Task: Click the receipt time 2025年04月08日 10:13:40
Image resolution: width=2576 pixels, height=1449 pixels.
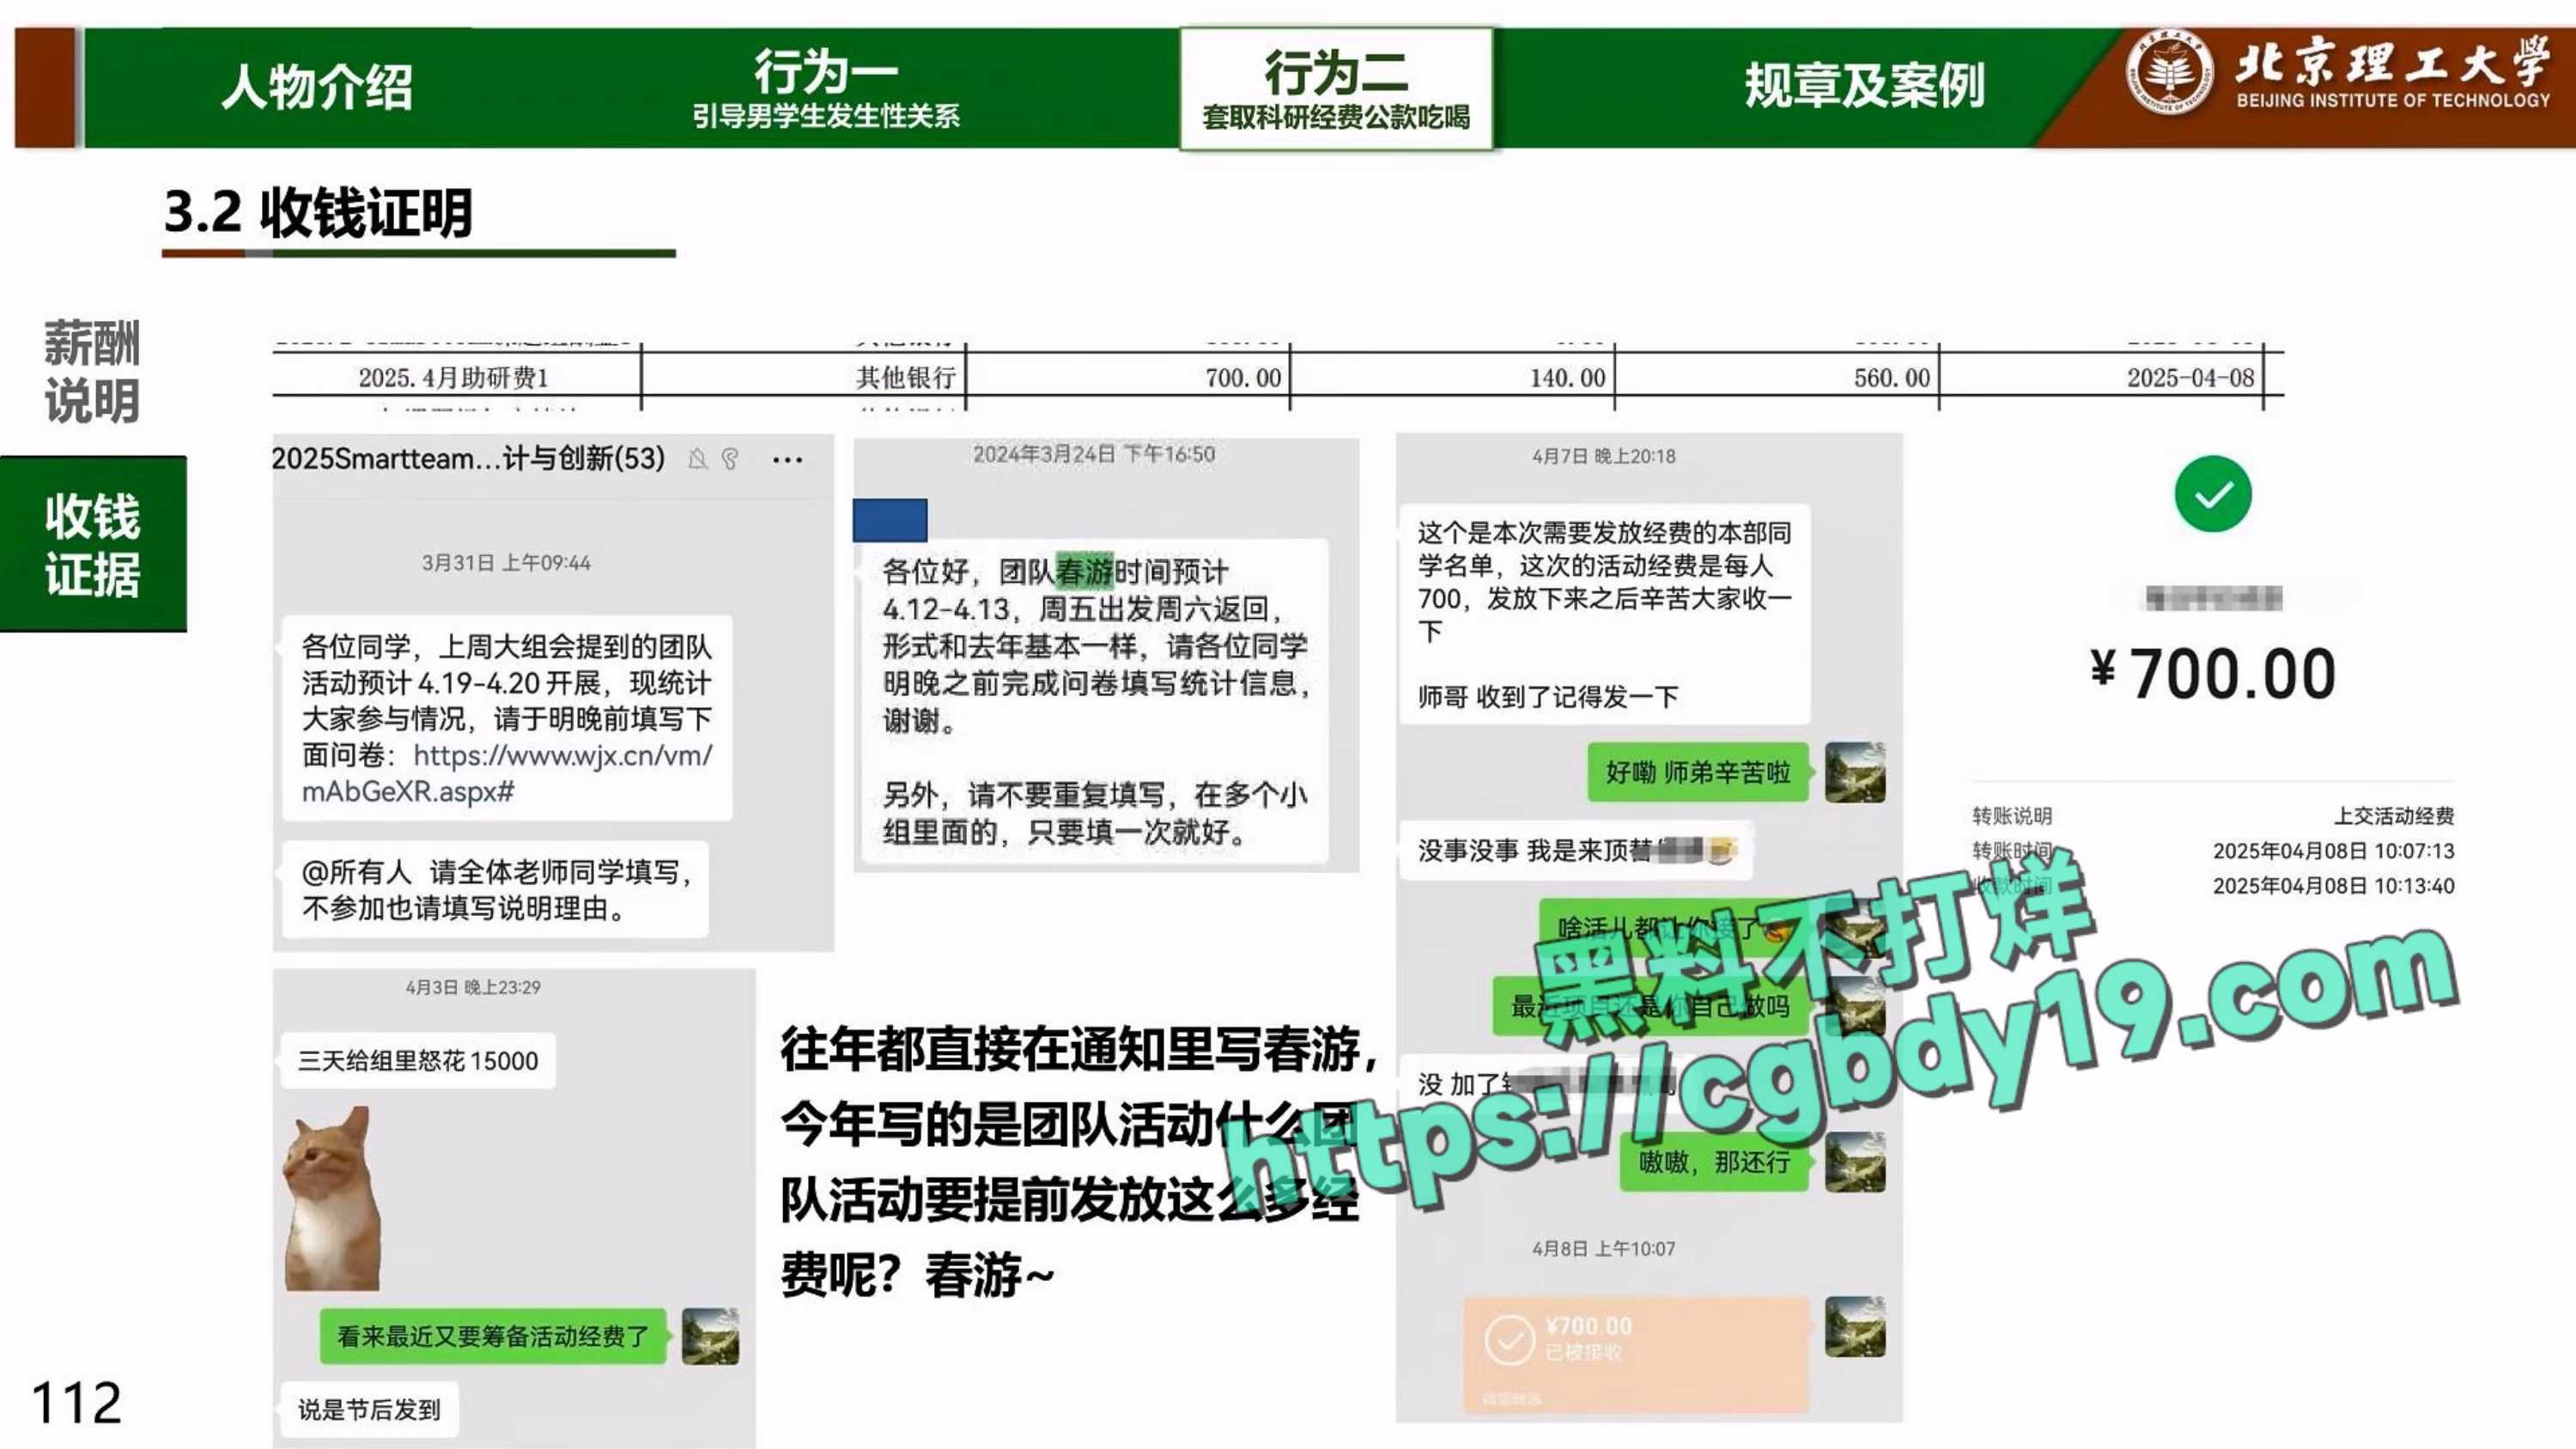Action: pos(2333,886)
